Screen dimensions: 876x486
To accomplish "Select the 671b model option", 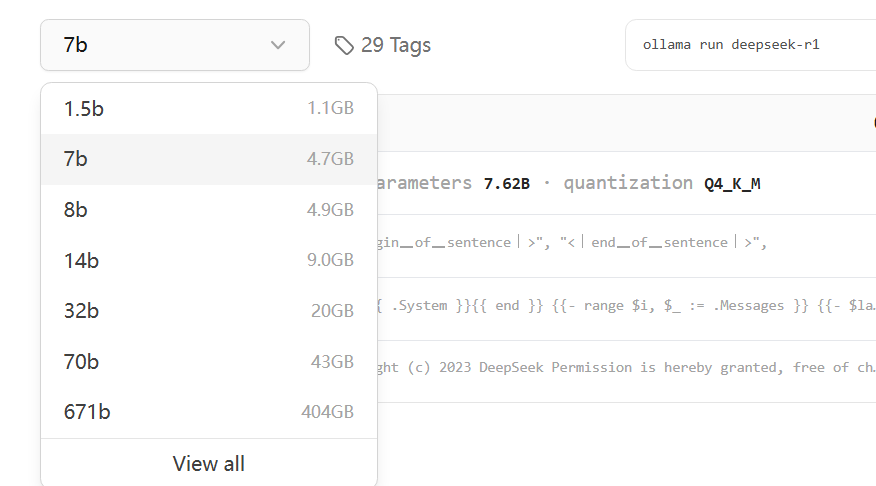I will tap(208, 411).
